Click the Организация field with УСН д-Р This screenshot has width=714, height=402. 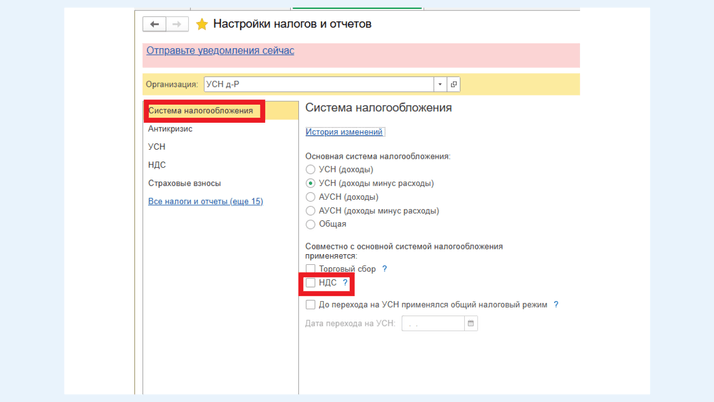319,84
